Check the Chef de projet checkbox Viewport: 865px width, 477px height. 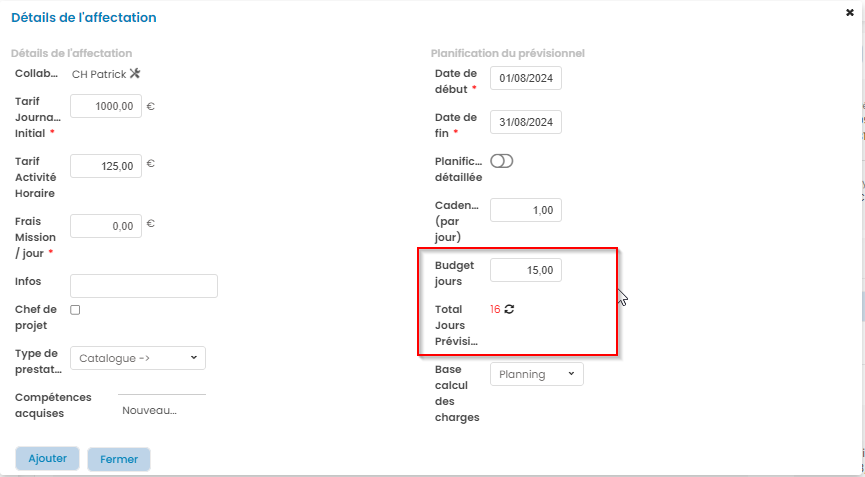click(x=75, y=310)
